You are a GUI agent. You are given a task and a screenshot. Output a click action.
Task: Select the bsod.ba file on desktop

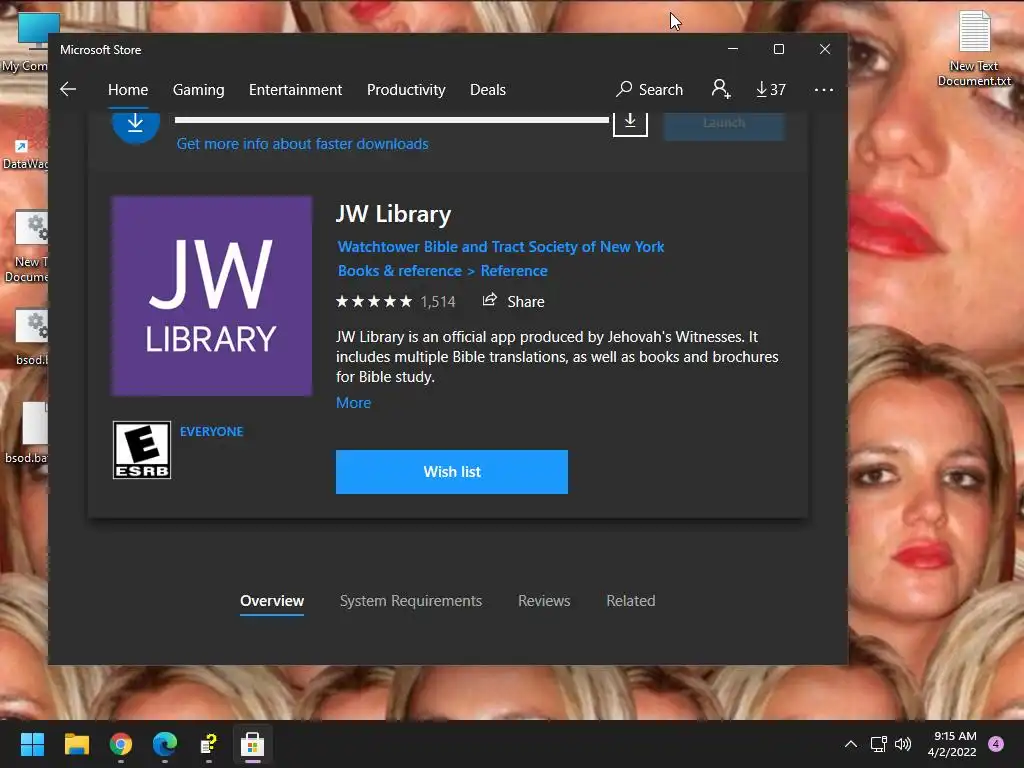(x=26, y=433)
